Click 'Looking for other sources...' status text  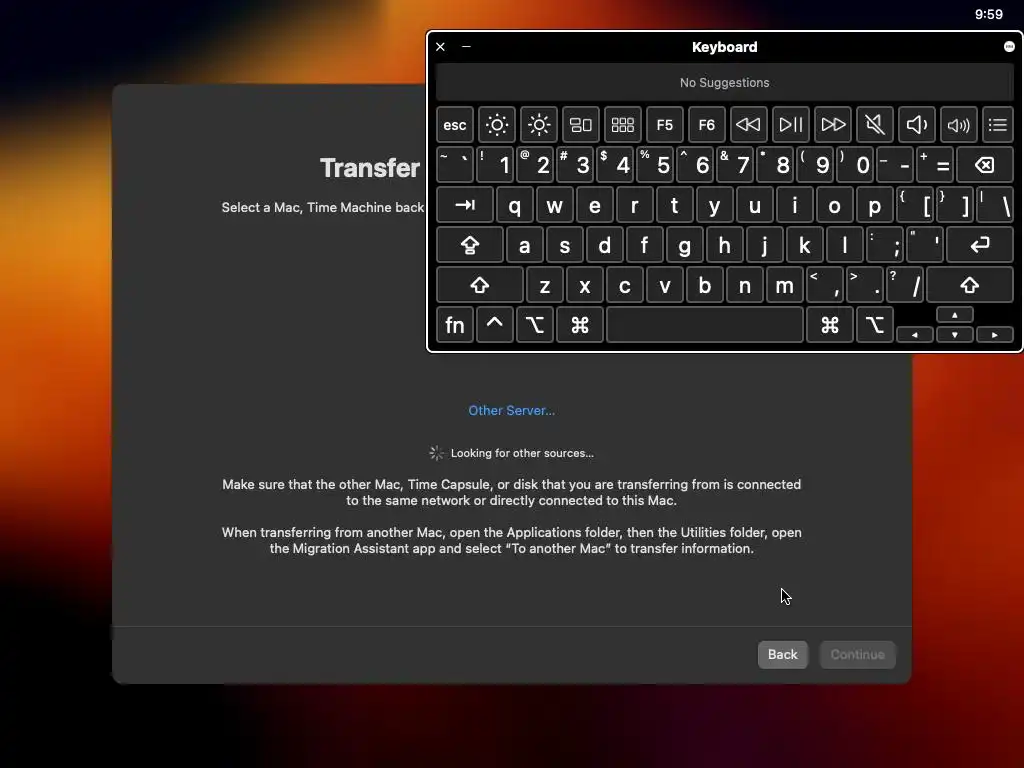tap(522, 453)
